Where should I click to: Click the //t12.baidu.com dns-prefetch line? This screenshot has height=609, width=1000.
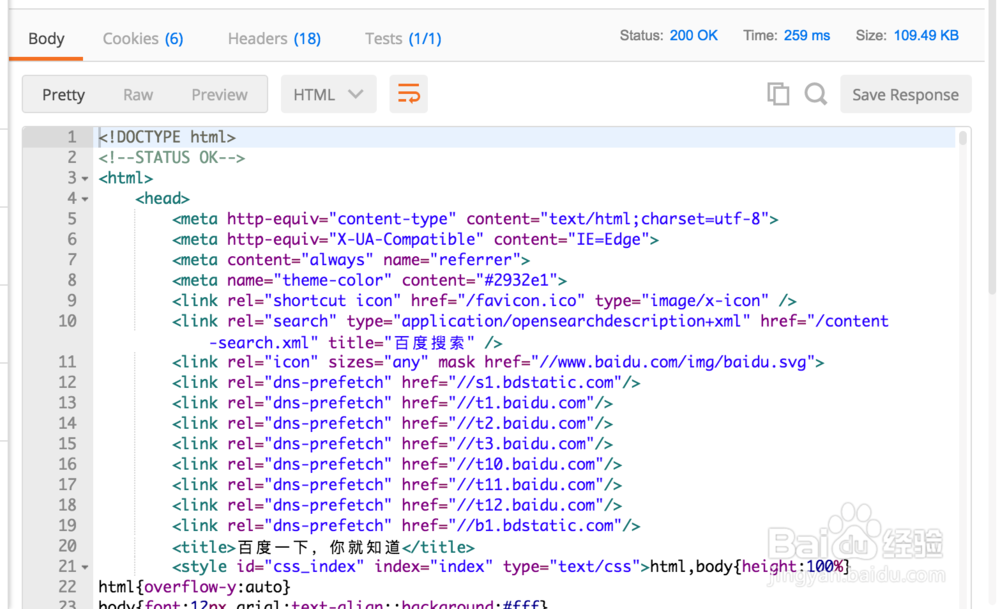pos(397,505)
